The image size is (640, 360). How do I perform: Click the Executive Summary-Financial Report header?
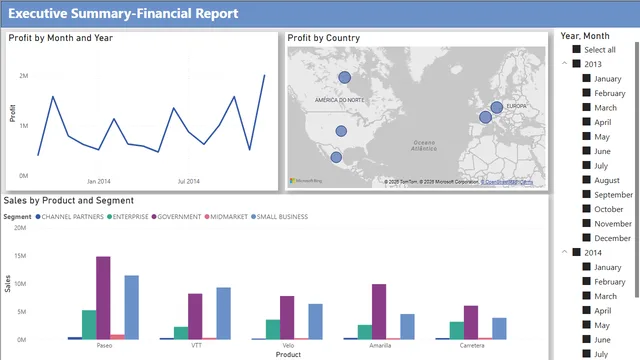(x=123, y=13)
